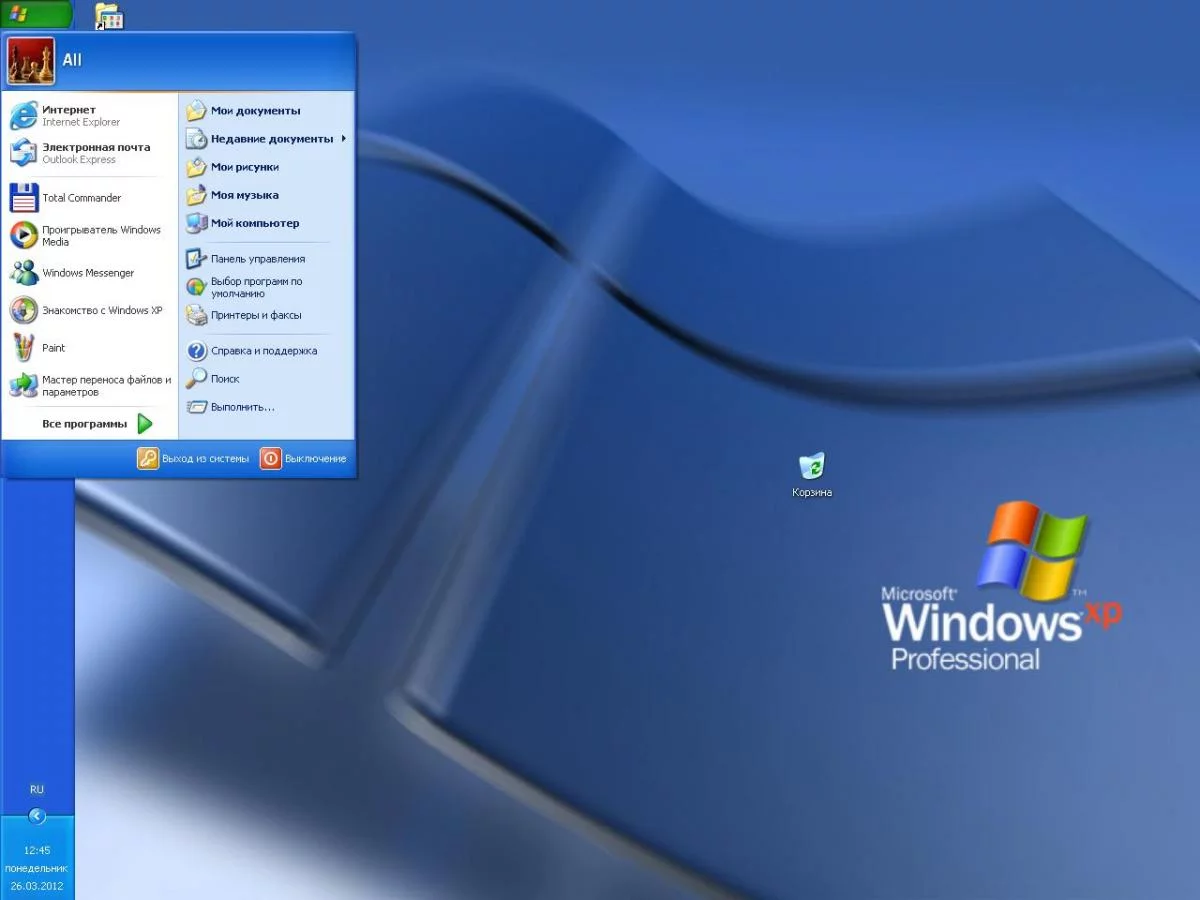Open Панель управления
Screen dimensions: 1200x900
266,259
